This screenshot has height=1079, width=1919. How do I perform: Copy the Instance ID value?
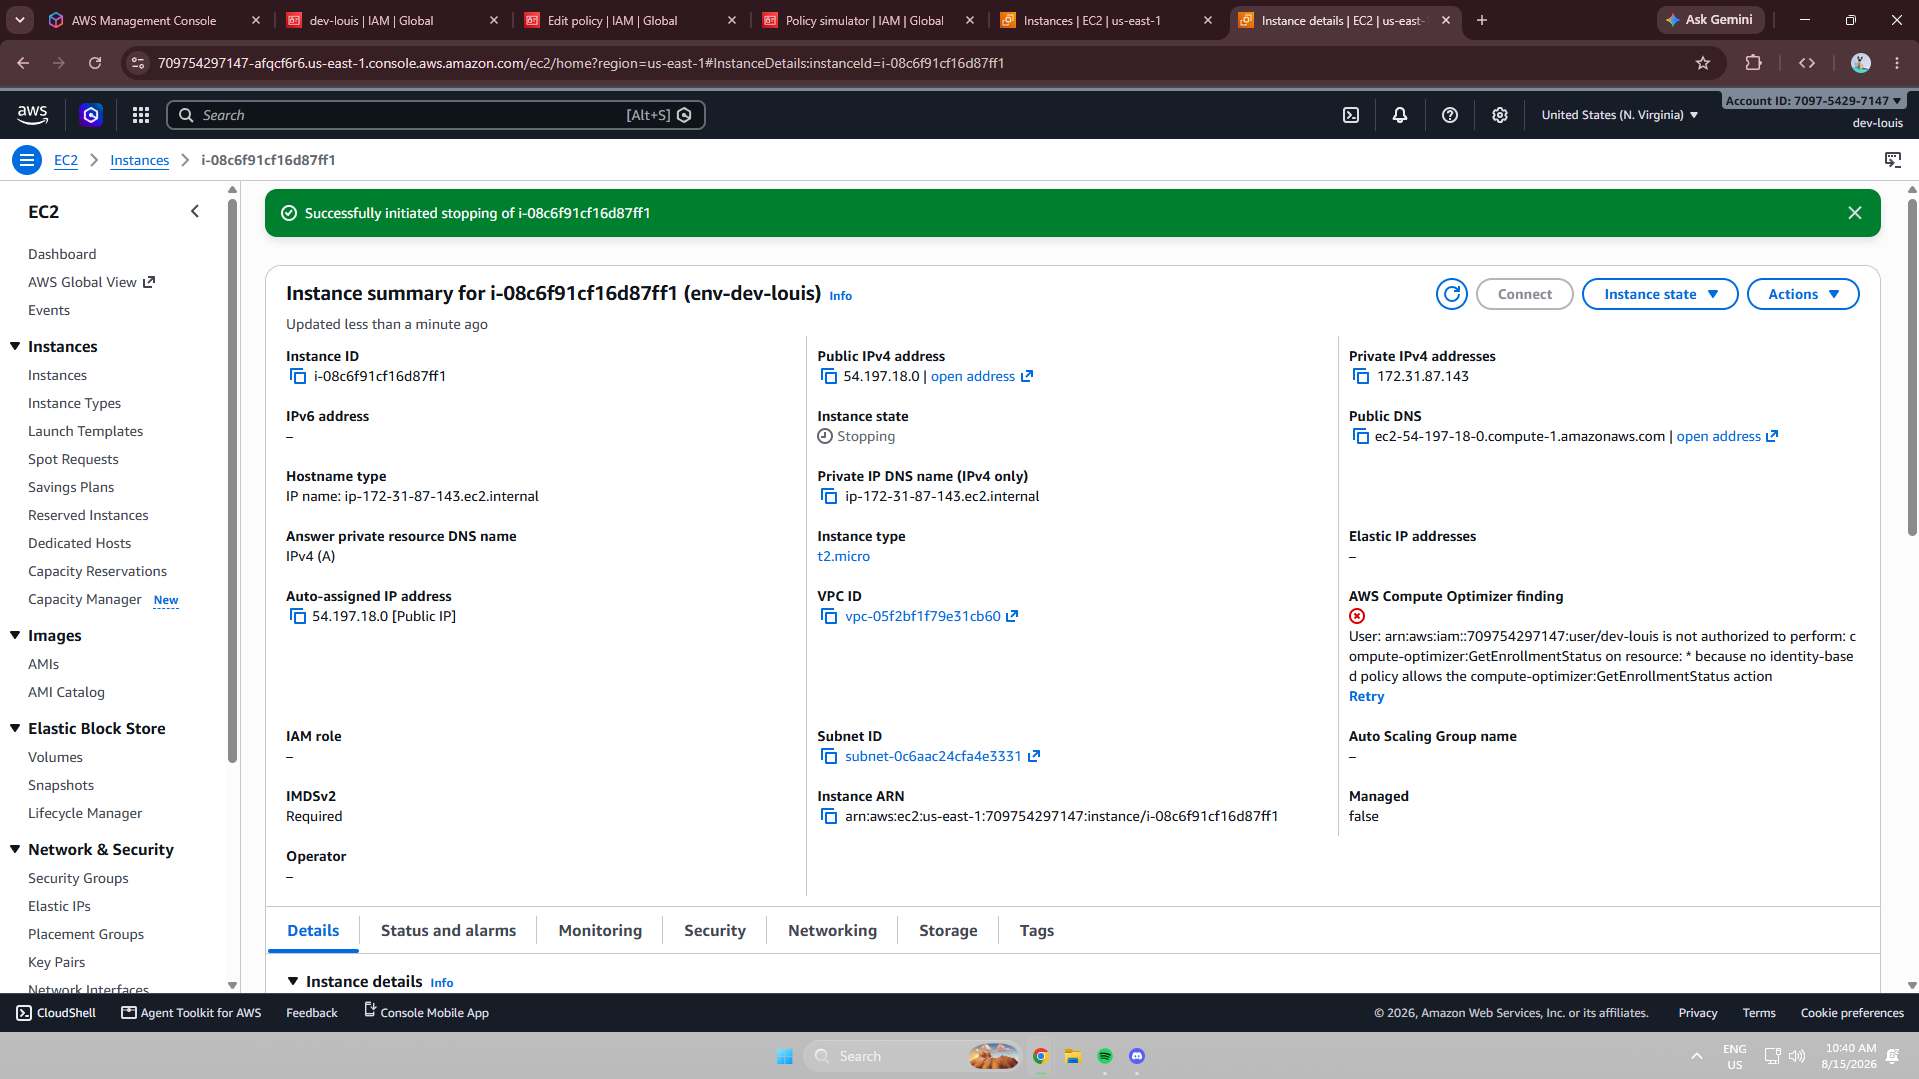(298, 377)
